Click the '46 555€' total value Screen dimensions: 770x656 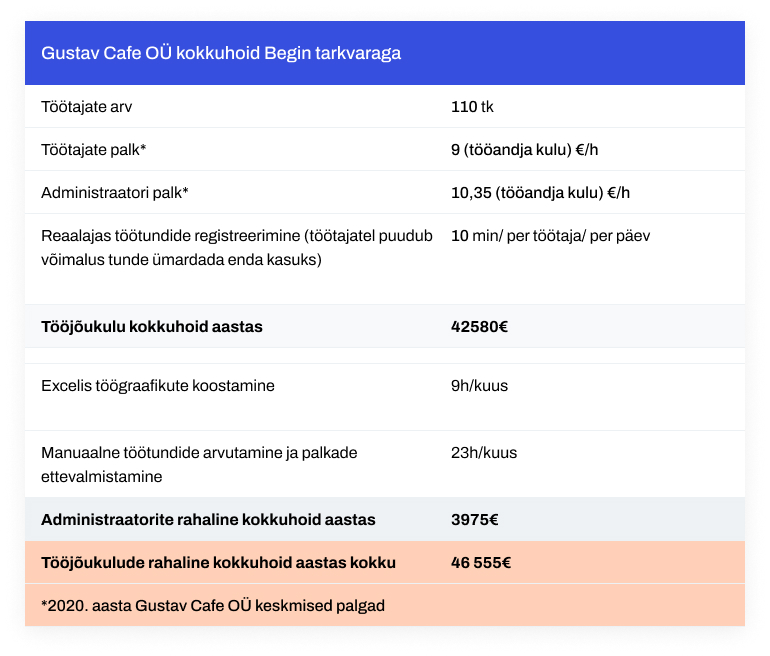[481, 562]
